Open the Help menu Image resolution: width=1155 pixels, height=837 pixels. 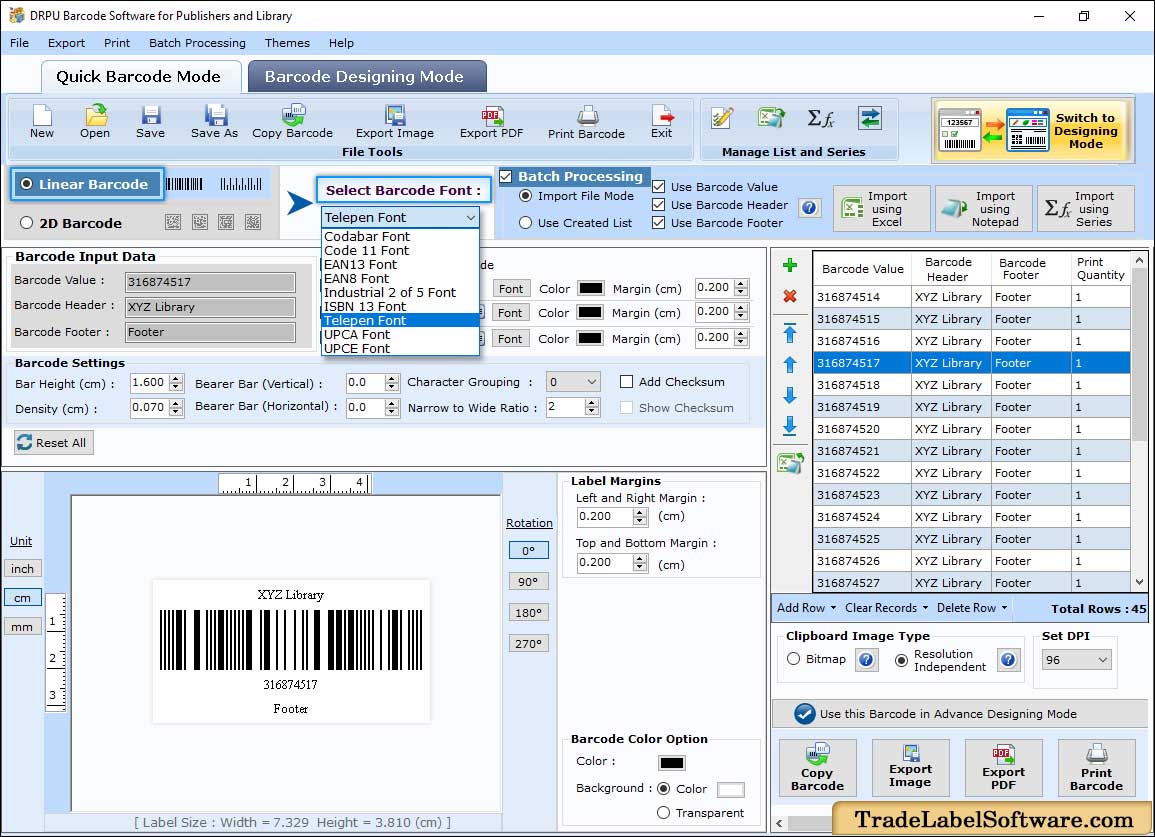point(341,43)
